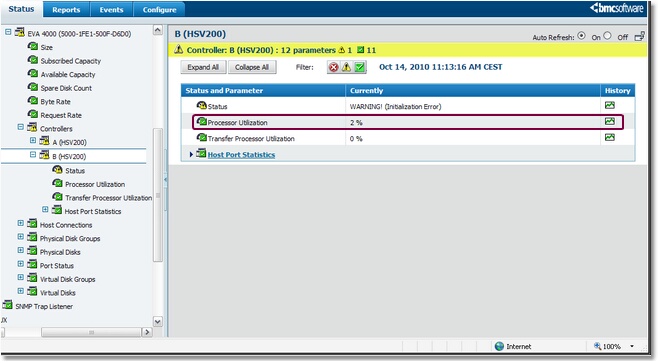Filter by yellow warning status icon

click(346, 67)
